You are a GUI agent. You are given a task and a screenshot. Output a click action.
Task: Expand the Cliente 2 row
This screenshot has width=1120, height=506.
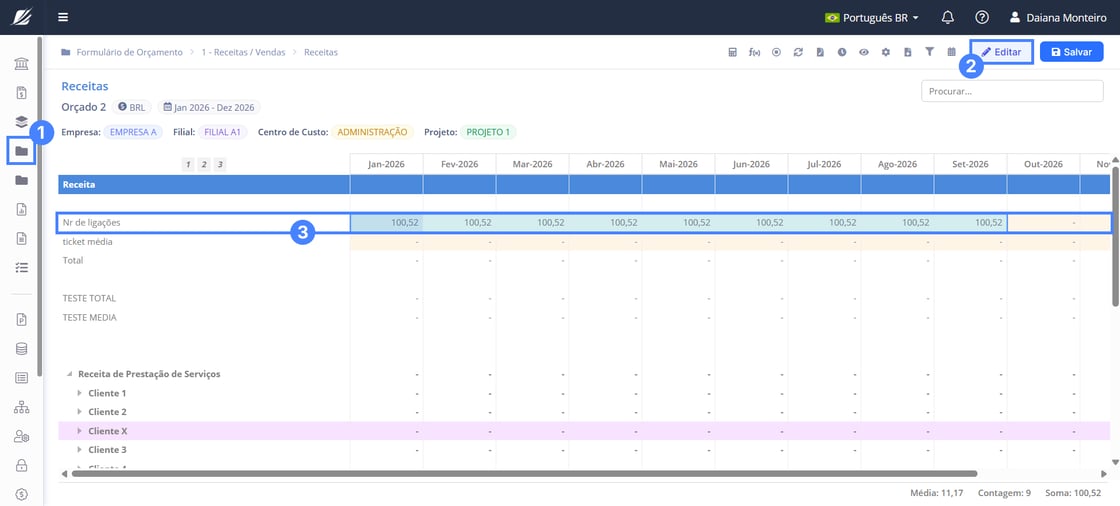click(80, 412)
